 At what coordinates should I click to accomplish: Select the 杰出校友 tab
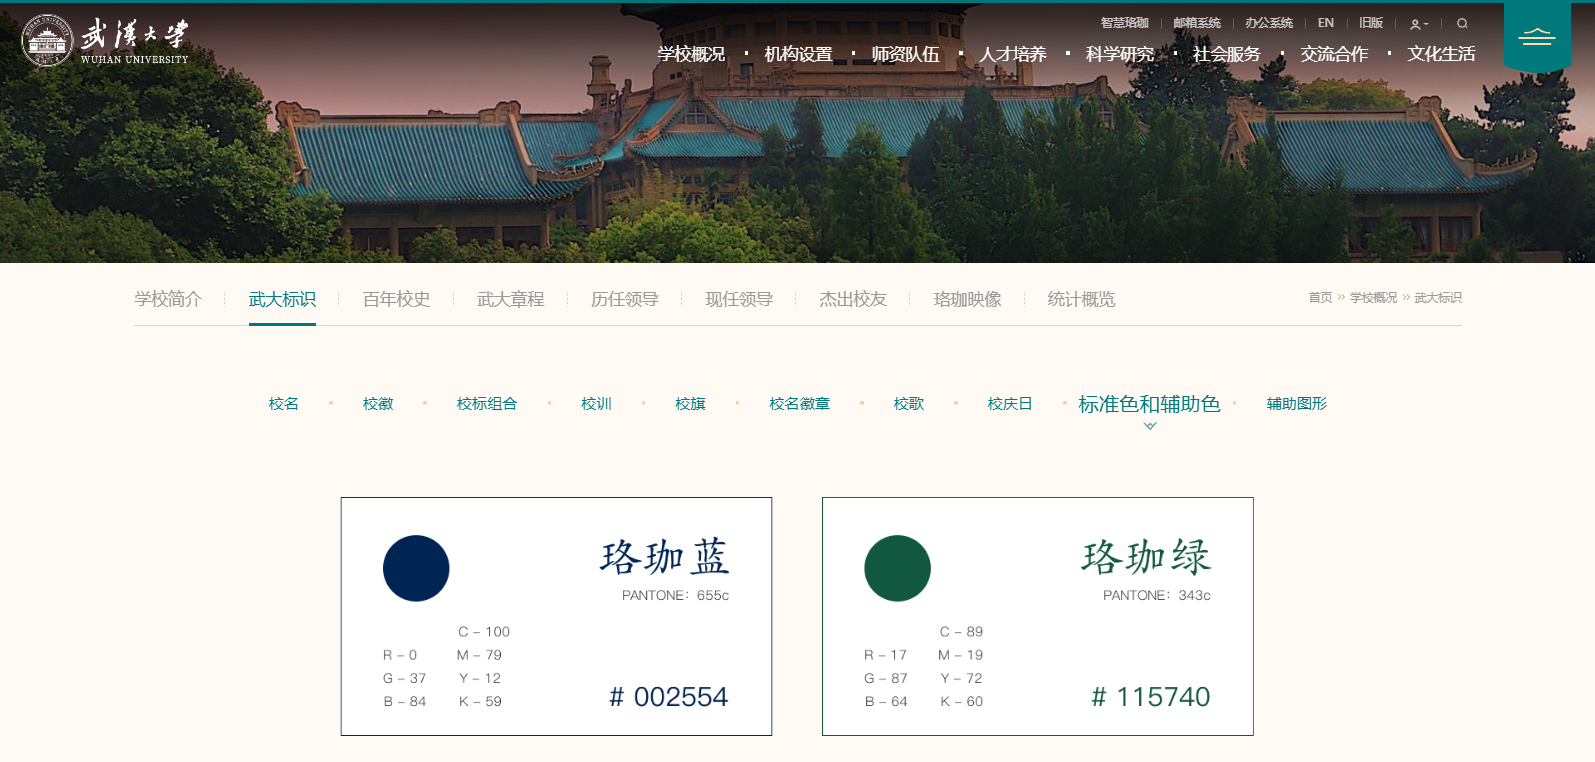pos(853,299)
